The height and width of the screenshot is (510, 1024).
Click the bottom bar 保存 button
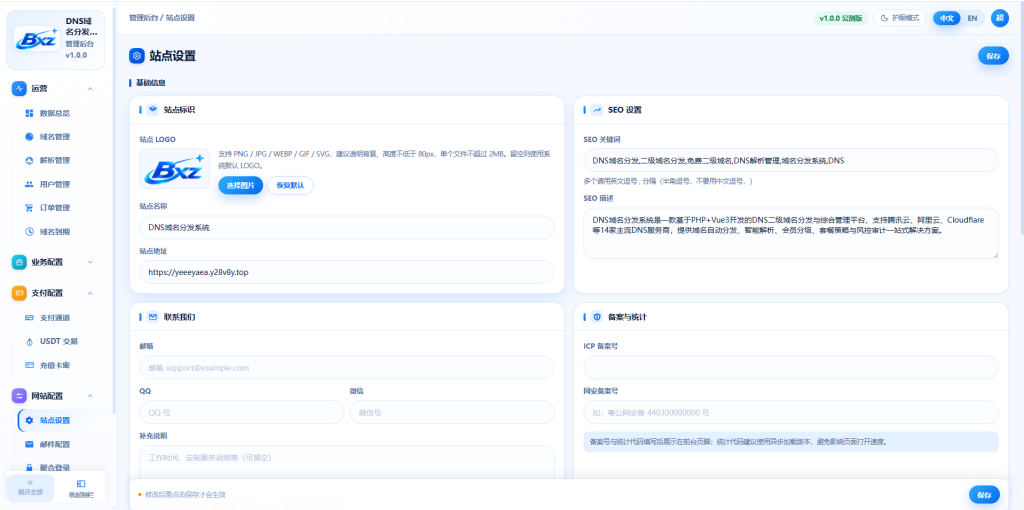(x=984, y=494)
